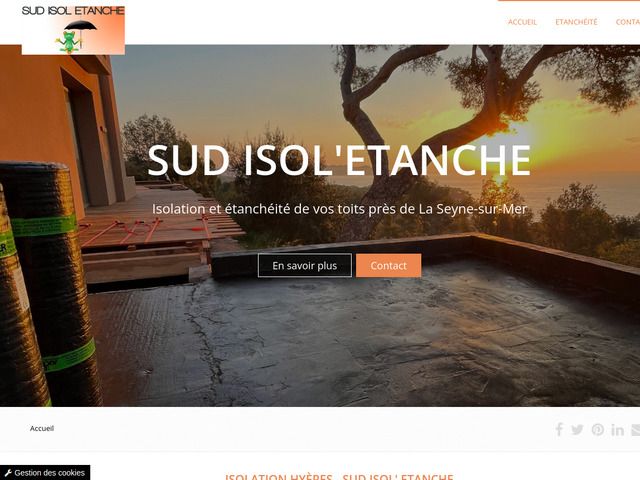The height and width of the screenshot is (480, 640).
Task: Share the page via Twitter icon
Action: [x=577, y=430]
